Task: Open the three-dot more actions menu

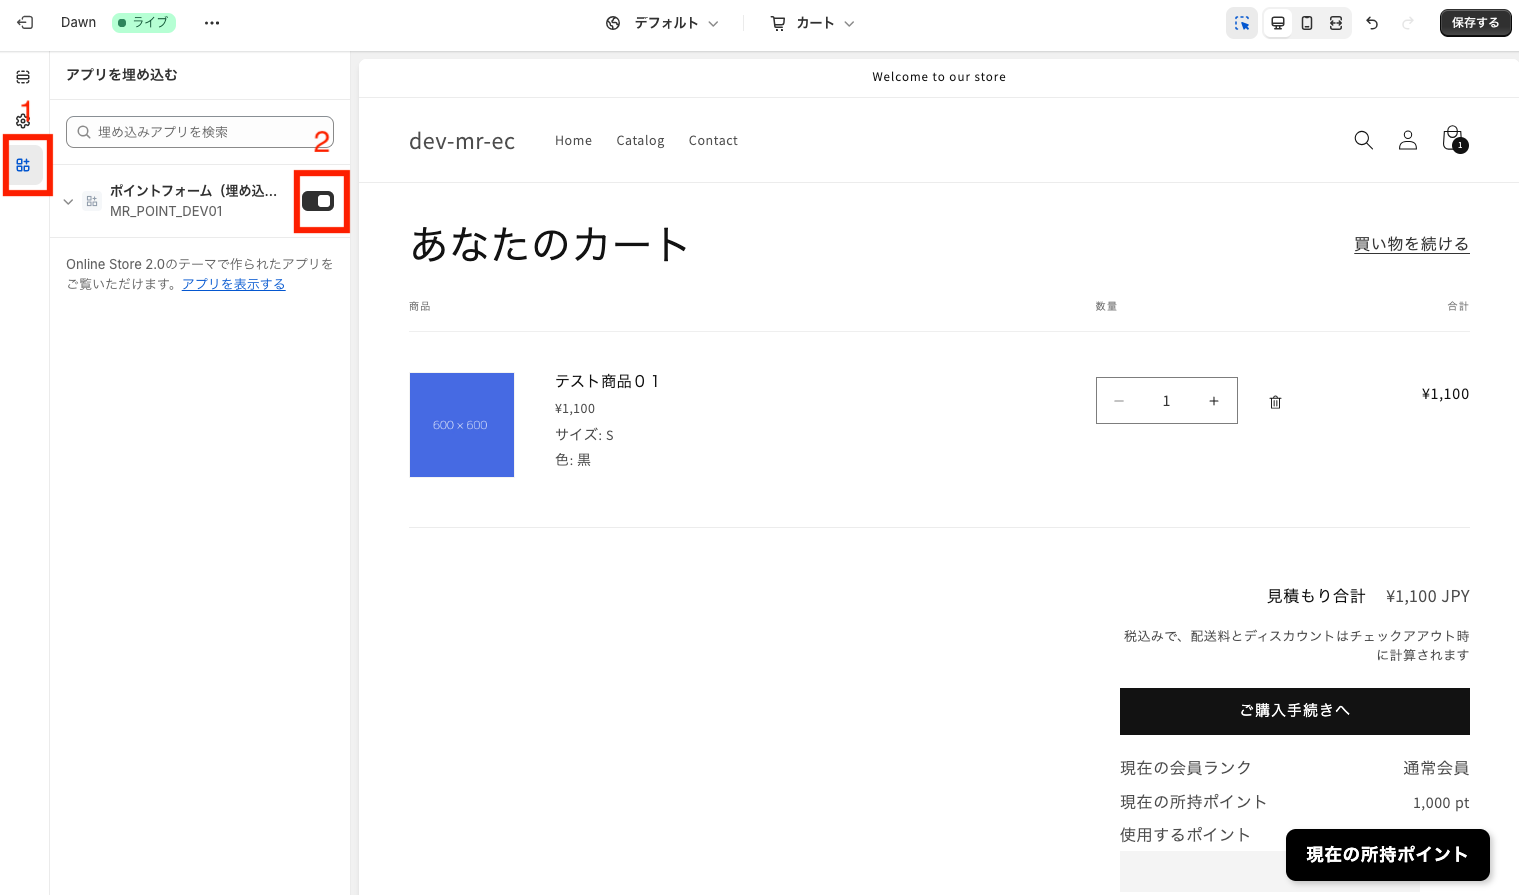Action: [x=212, y=22]
